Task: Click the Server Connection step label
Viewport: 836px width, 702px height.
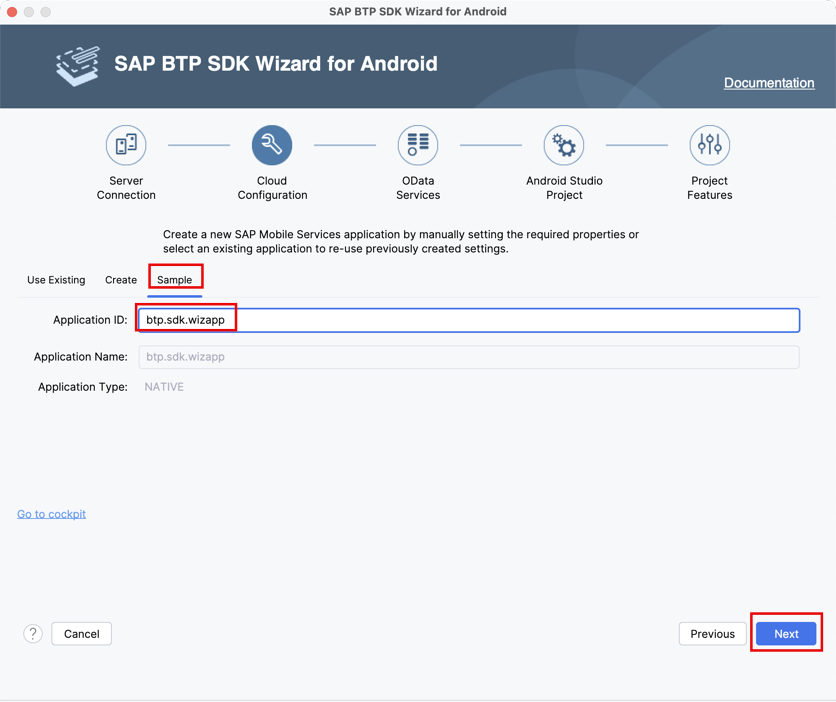Action: (x=126, y=188)
